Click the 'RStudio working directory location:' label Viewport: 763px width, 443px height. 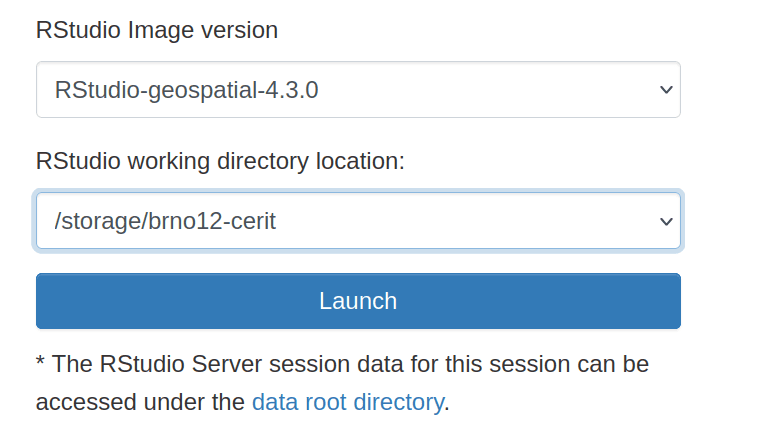coord(220,161)
